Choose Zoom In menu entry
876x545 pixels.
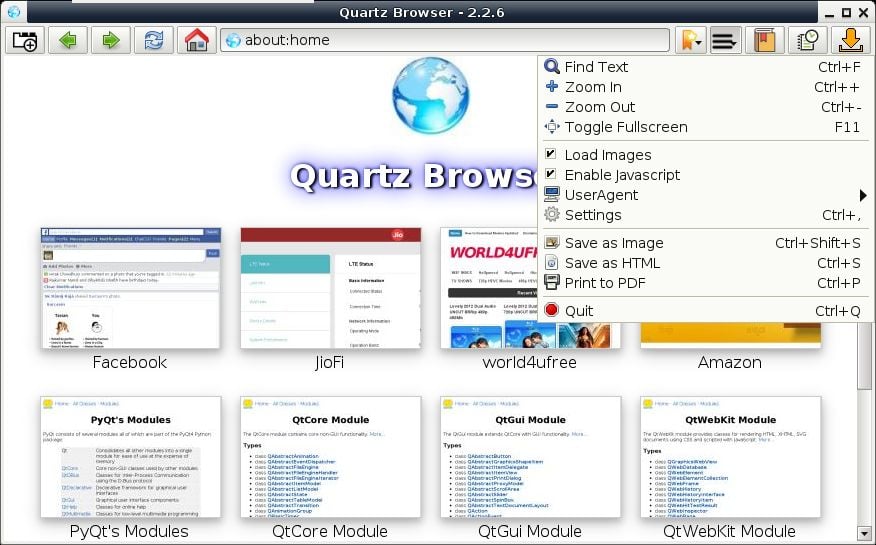706,87
